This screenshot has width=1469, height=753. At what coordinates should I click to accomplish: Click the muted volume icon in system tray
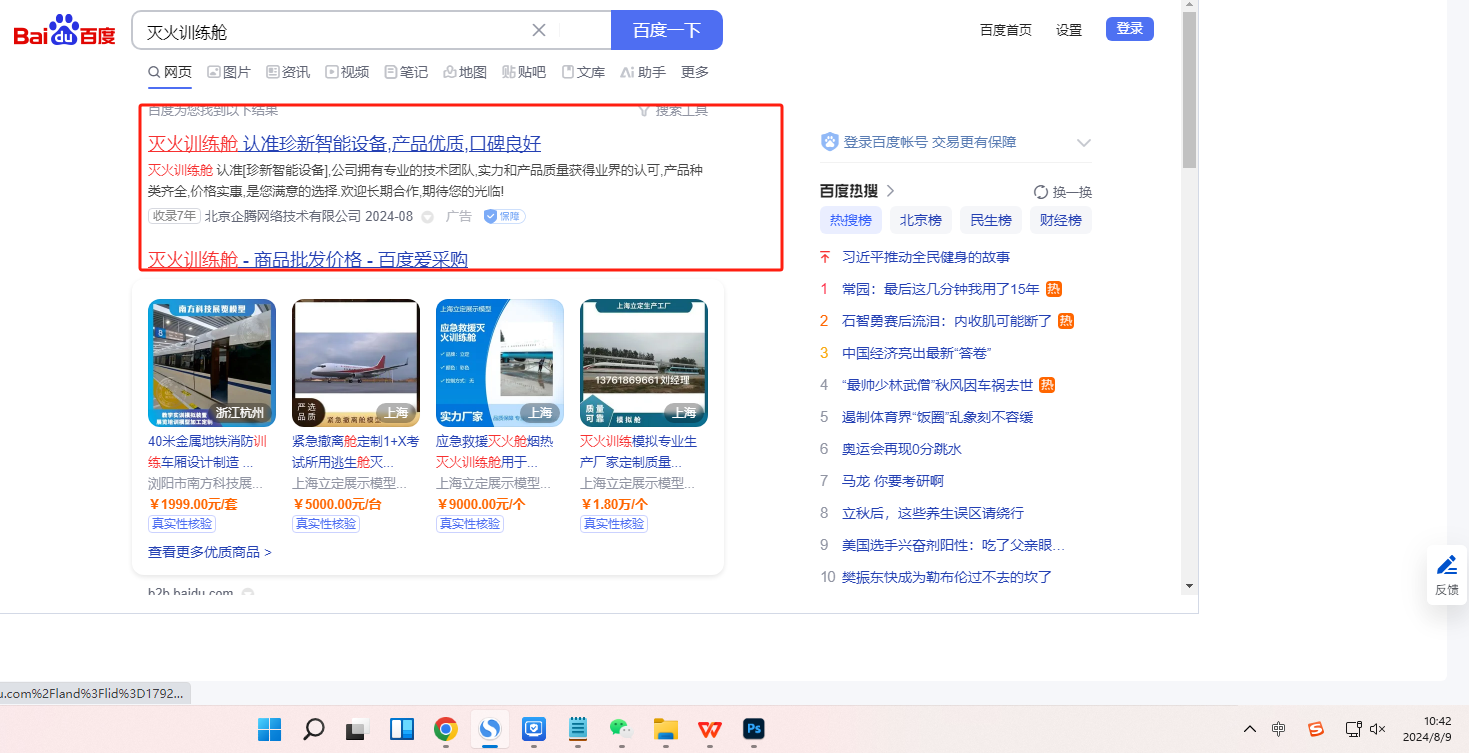(1377, 729)
